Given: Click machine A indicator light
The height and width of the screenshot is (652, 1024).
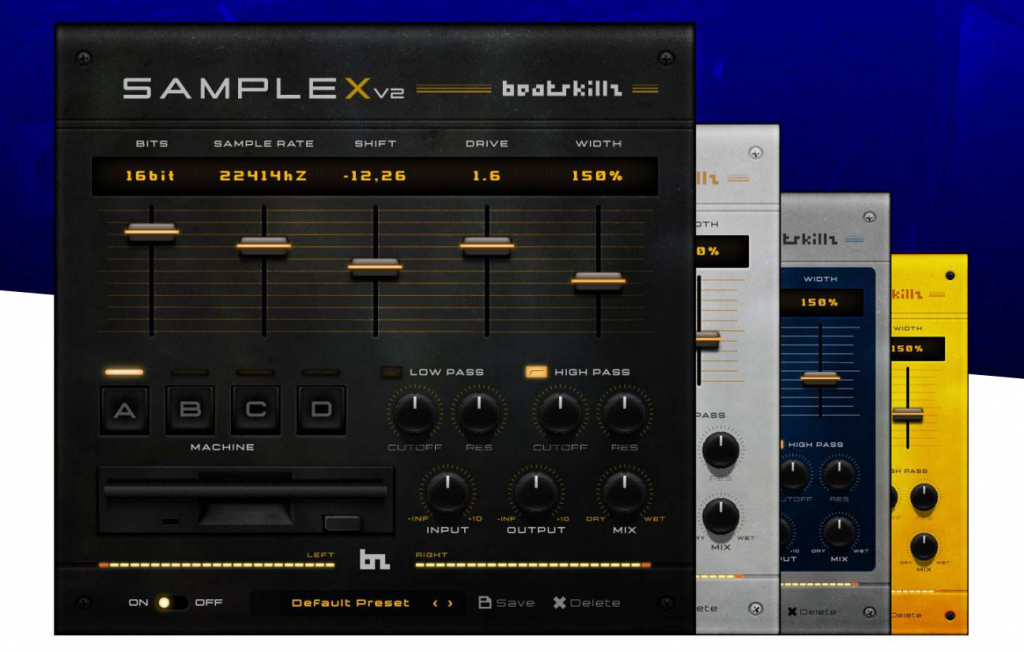Looking at the screenshot, I should [x=124, y=372].
